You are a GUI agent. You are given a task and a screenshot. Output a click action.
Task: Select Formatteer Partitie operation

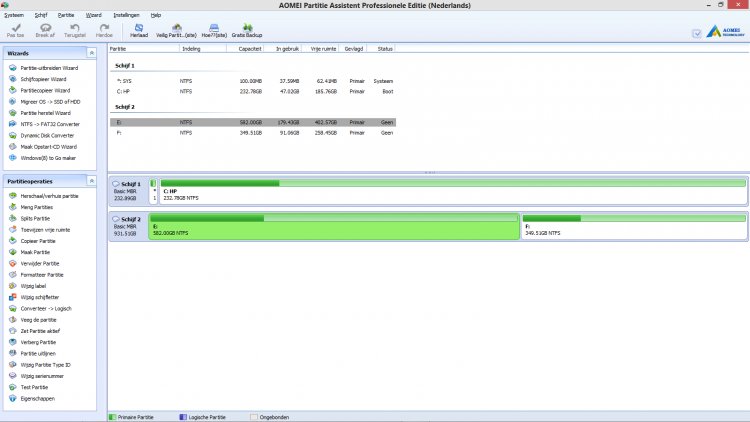click(42, 274)
